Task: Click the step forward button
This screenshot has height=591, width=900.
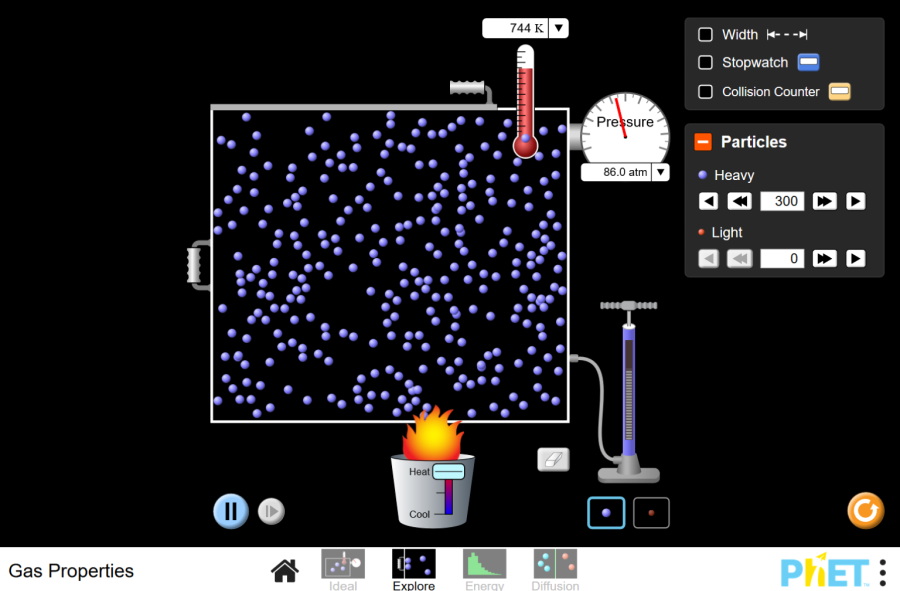Action: pos(271,512)
